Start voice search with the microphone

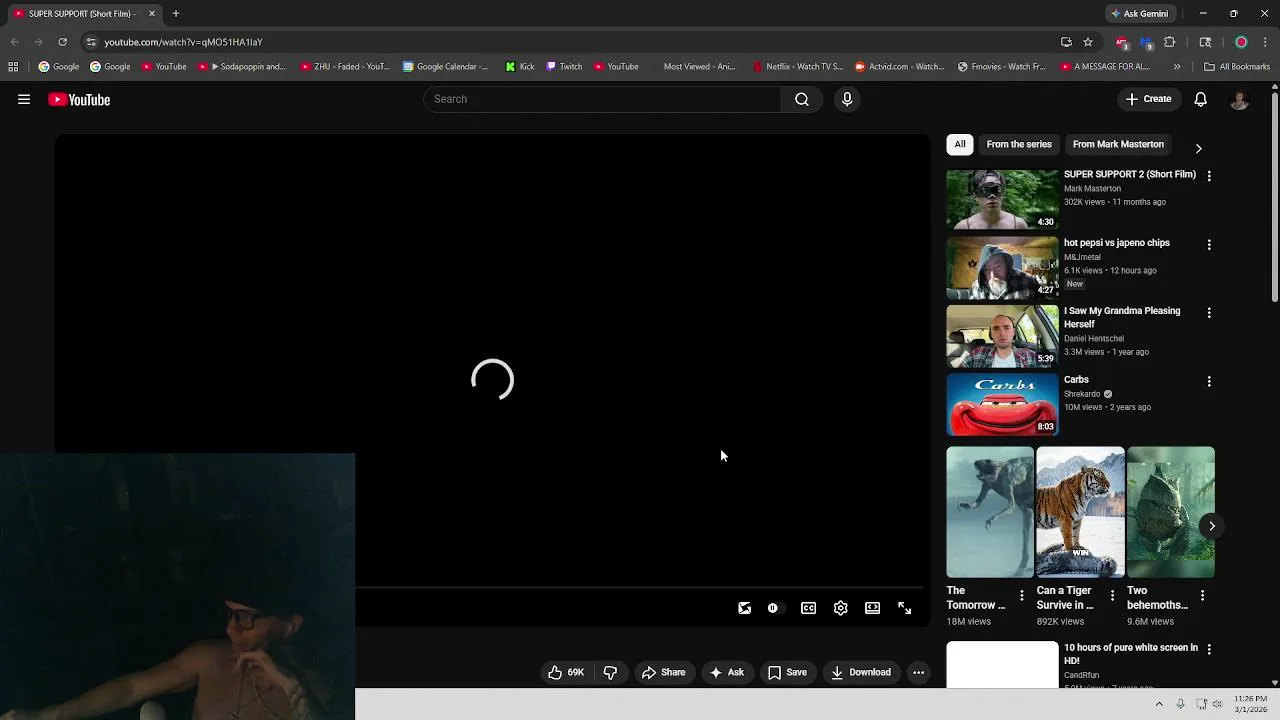847,99
